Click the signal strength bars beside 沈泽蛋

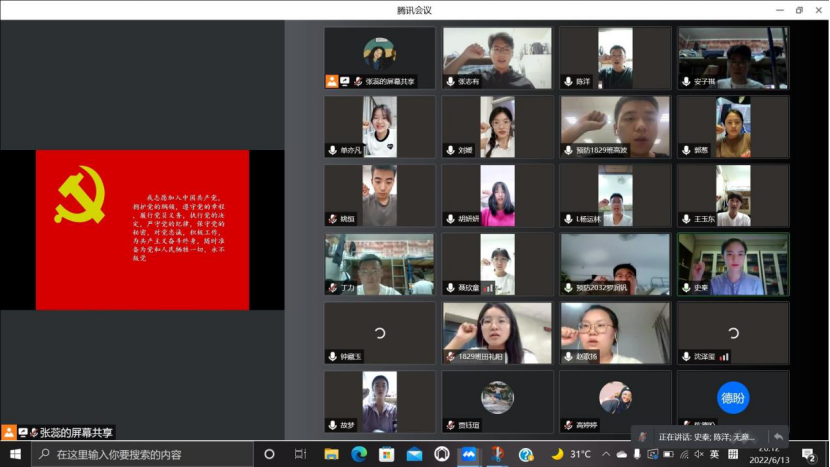(x=724, y=356)
